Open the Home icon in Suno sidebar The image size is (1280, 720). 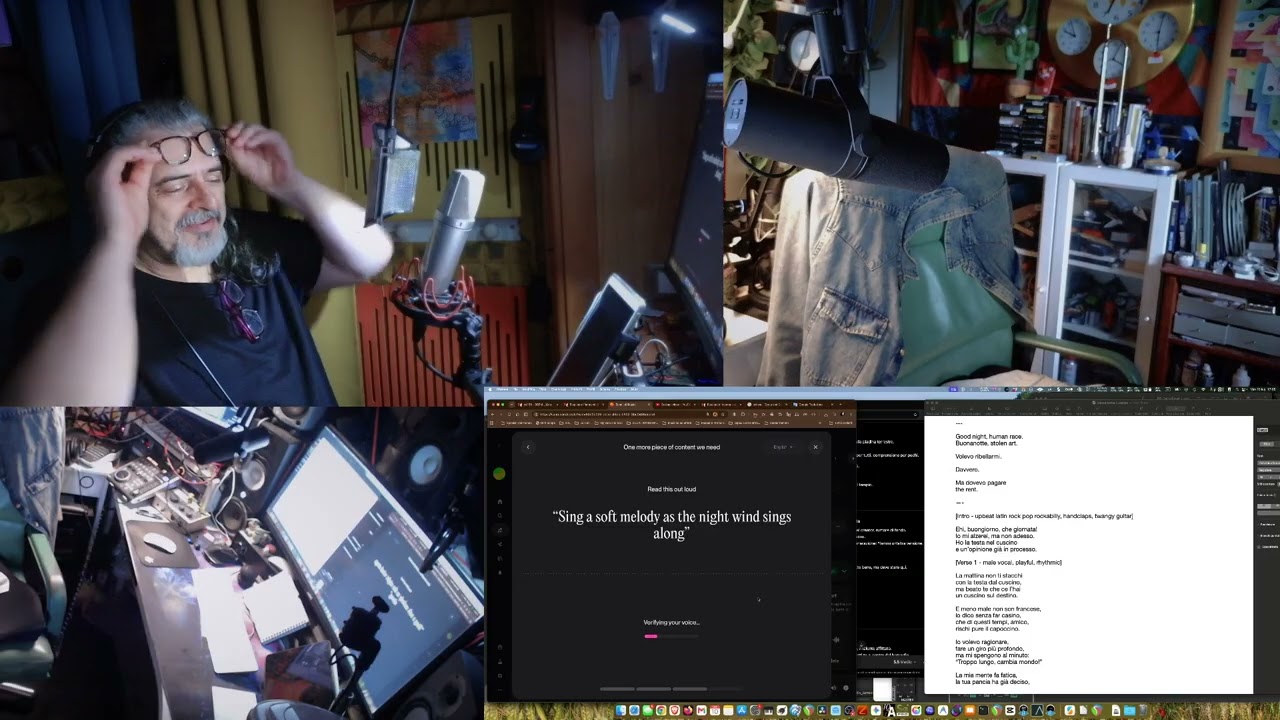(x=499, y=501)
